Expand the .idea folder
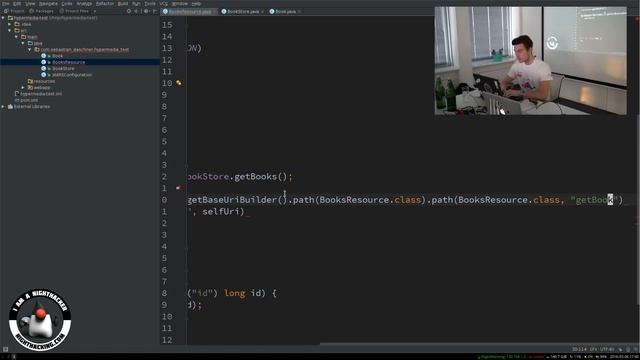The height and width of the screenshot is (360, 640). click(10, 24)
